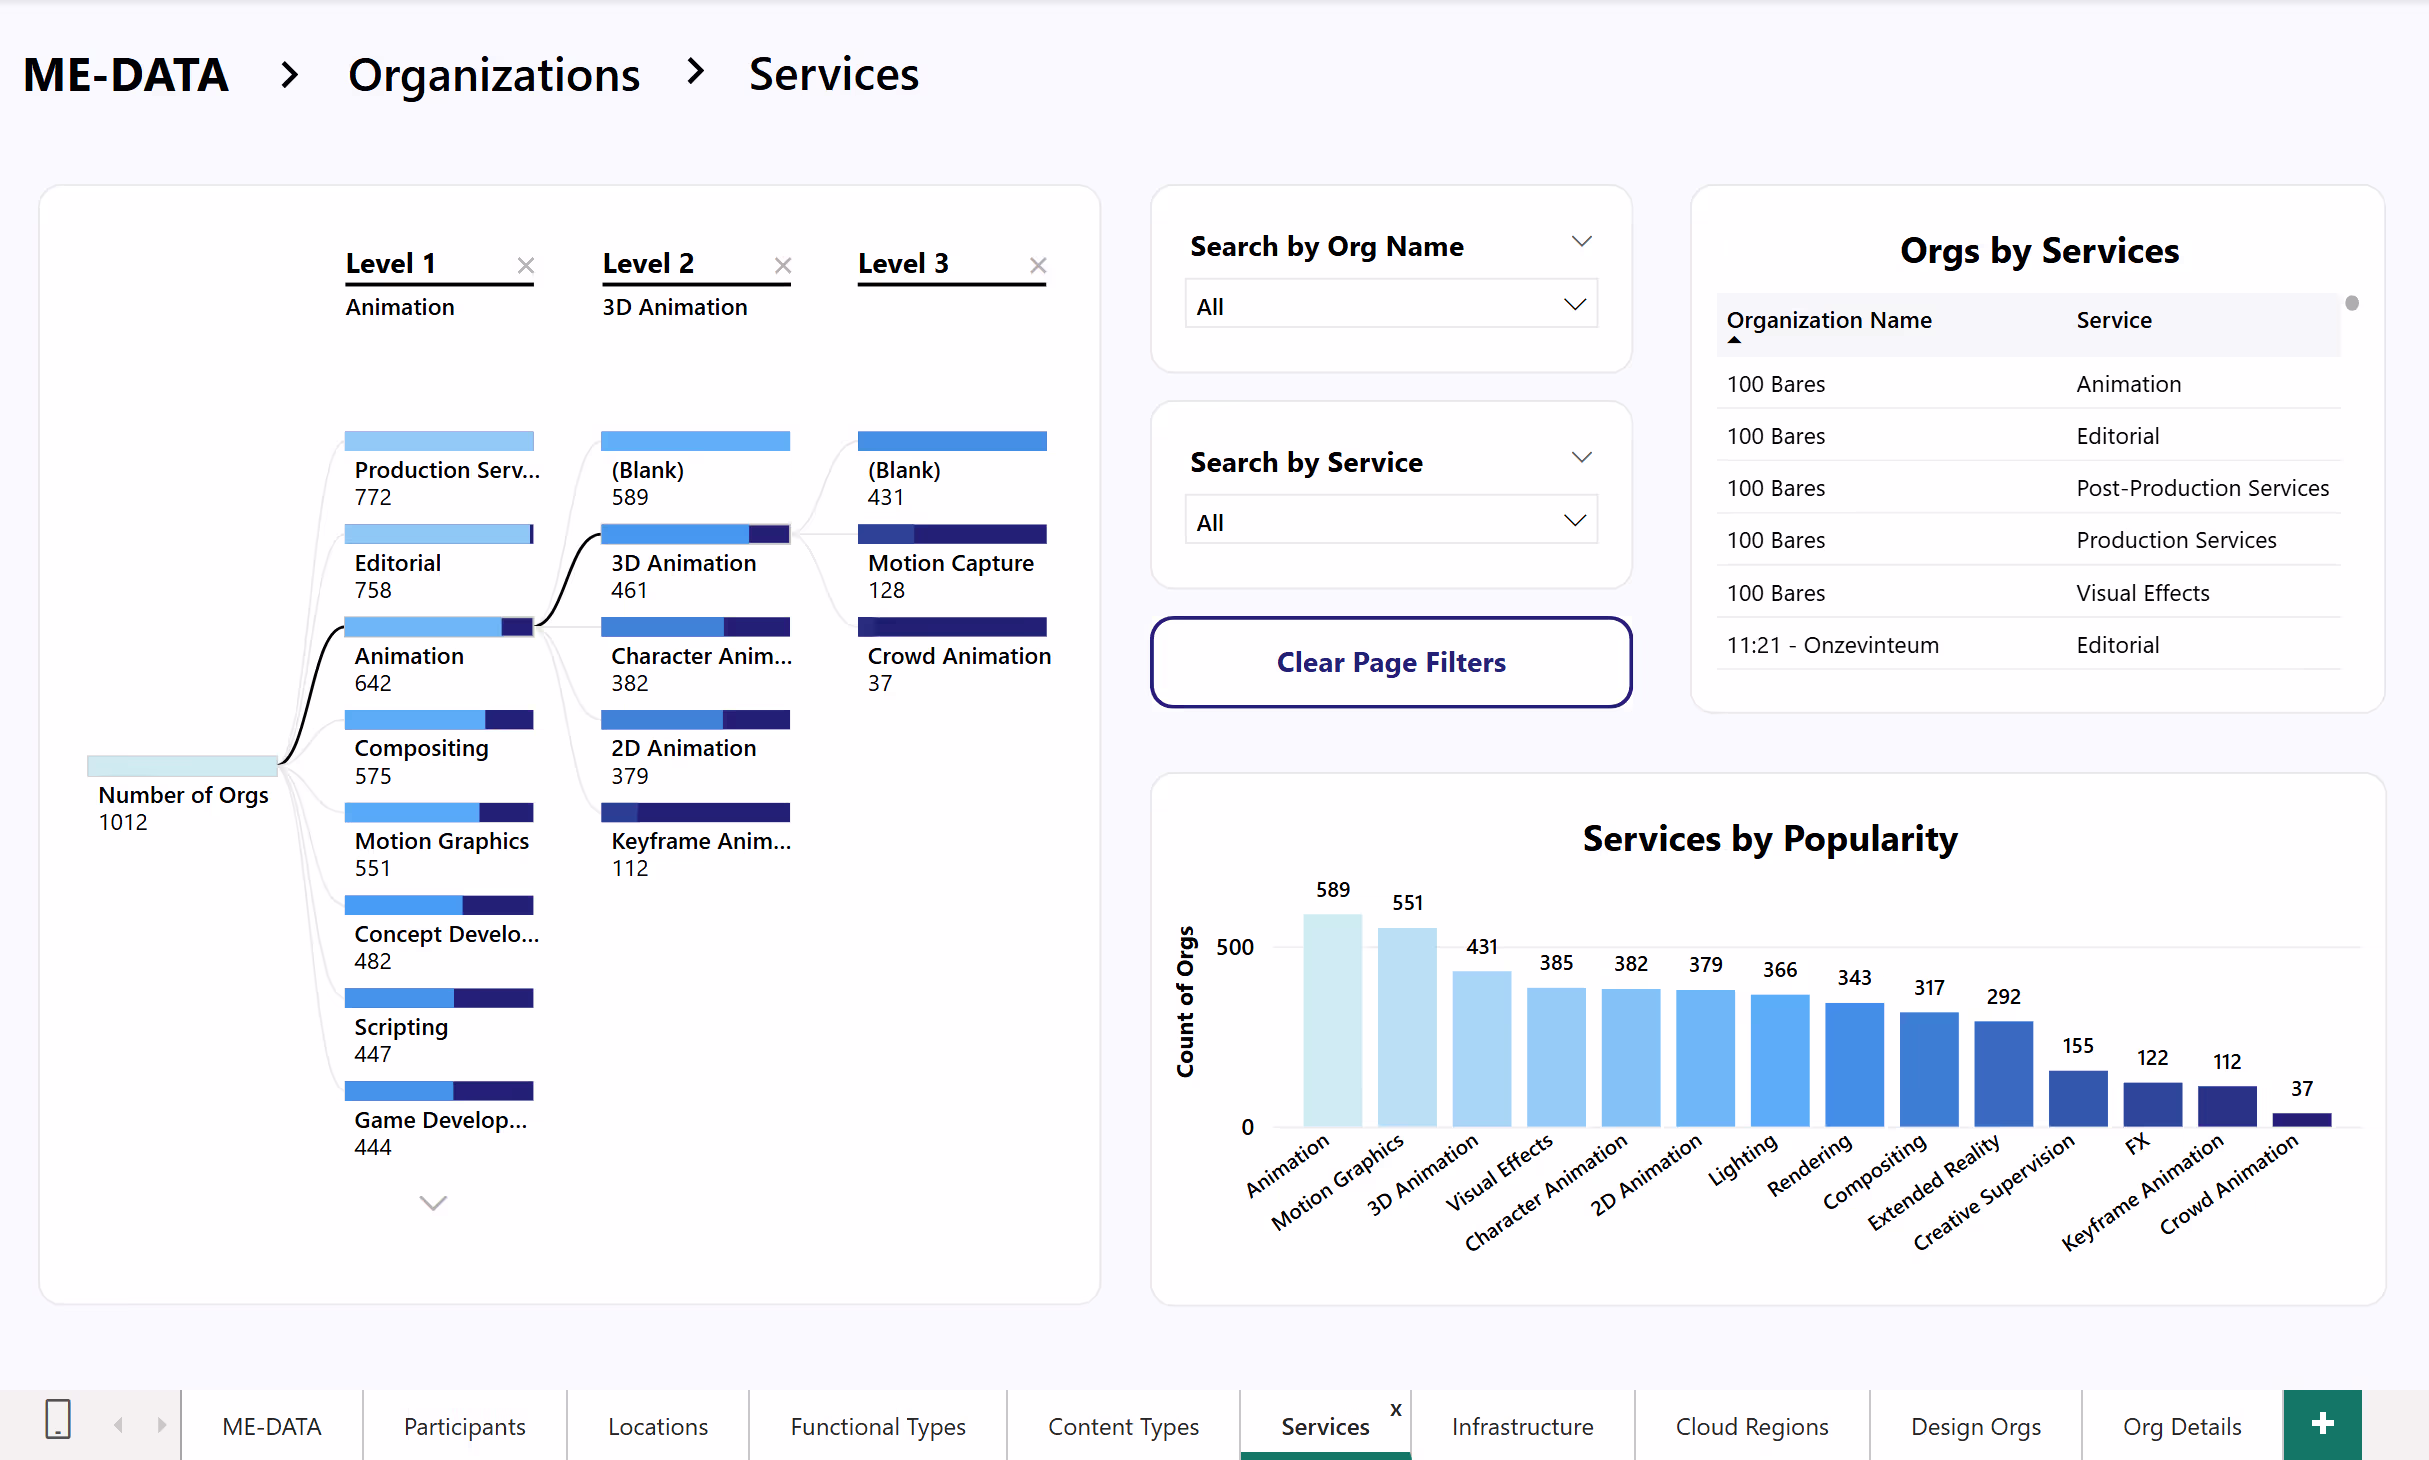The height and width of the screenshot is (1460, 2429).
Task: Add new page with plus icon
Action: [x=2322, y=1424]
